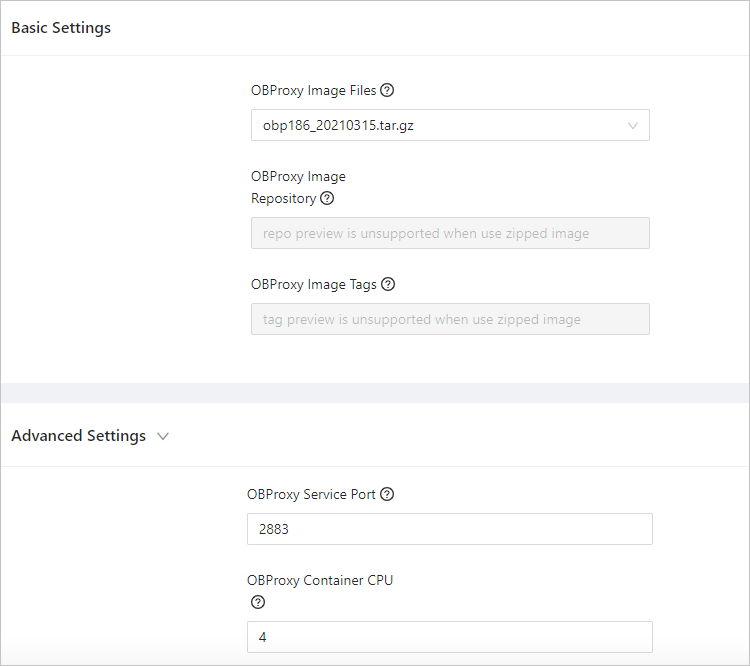
Task: Click the down arrow in image files selector
Action: point(633,125)
